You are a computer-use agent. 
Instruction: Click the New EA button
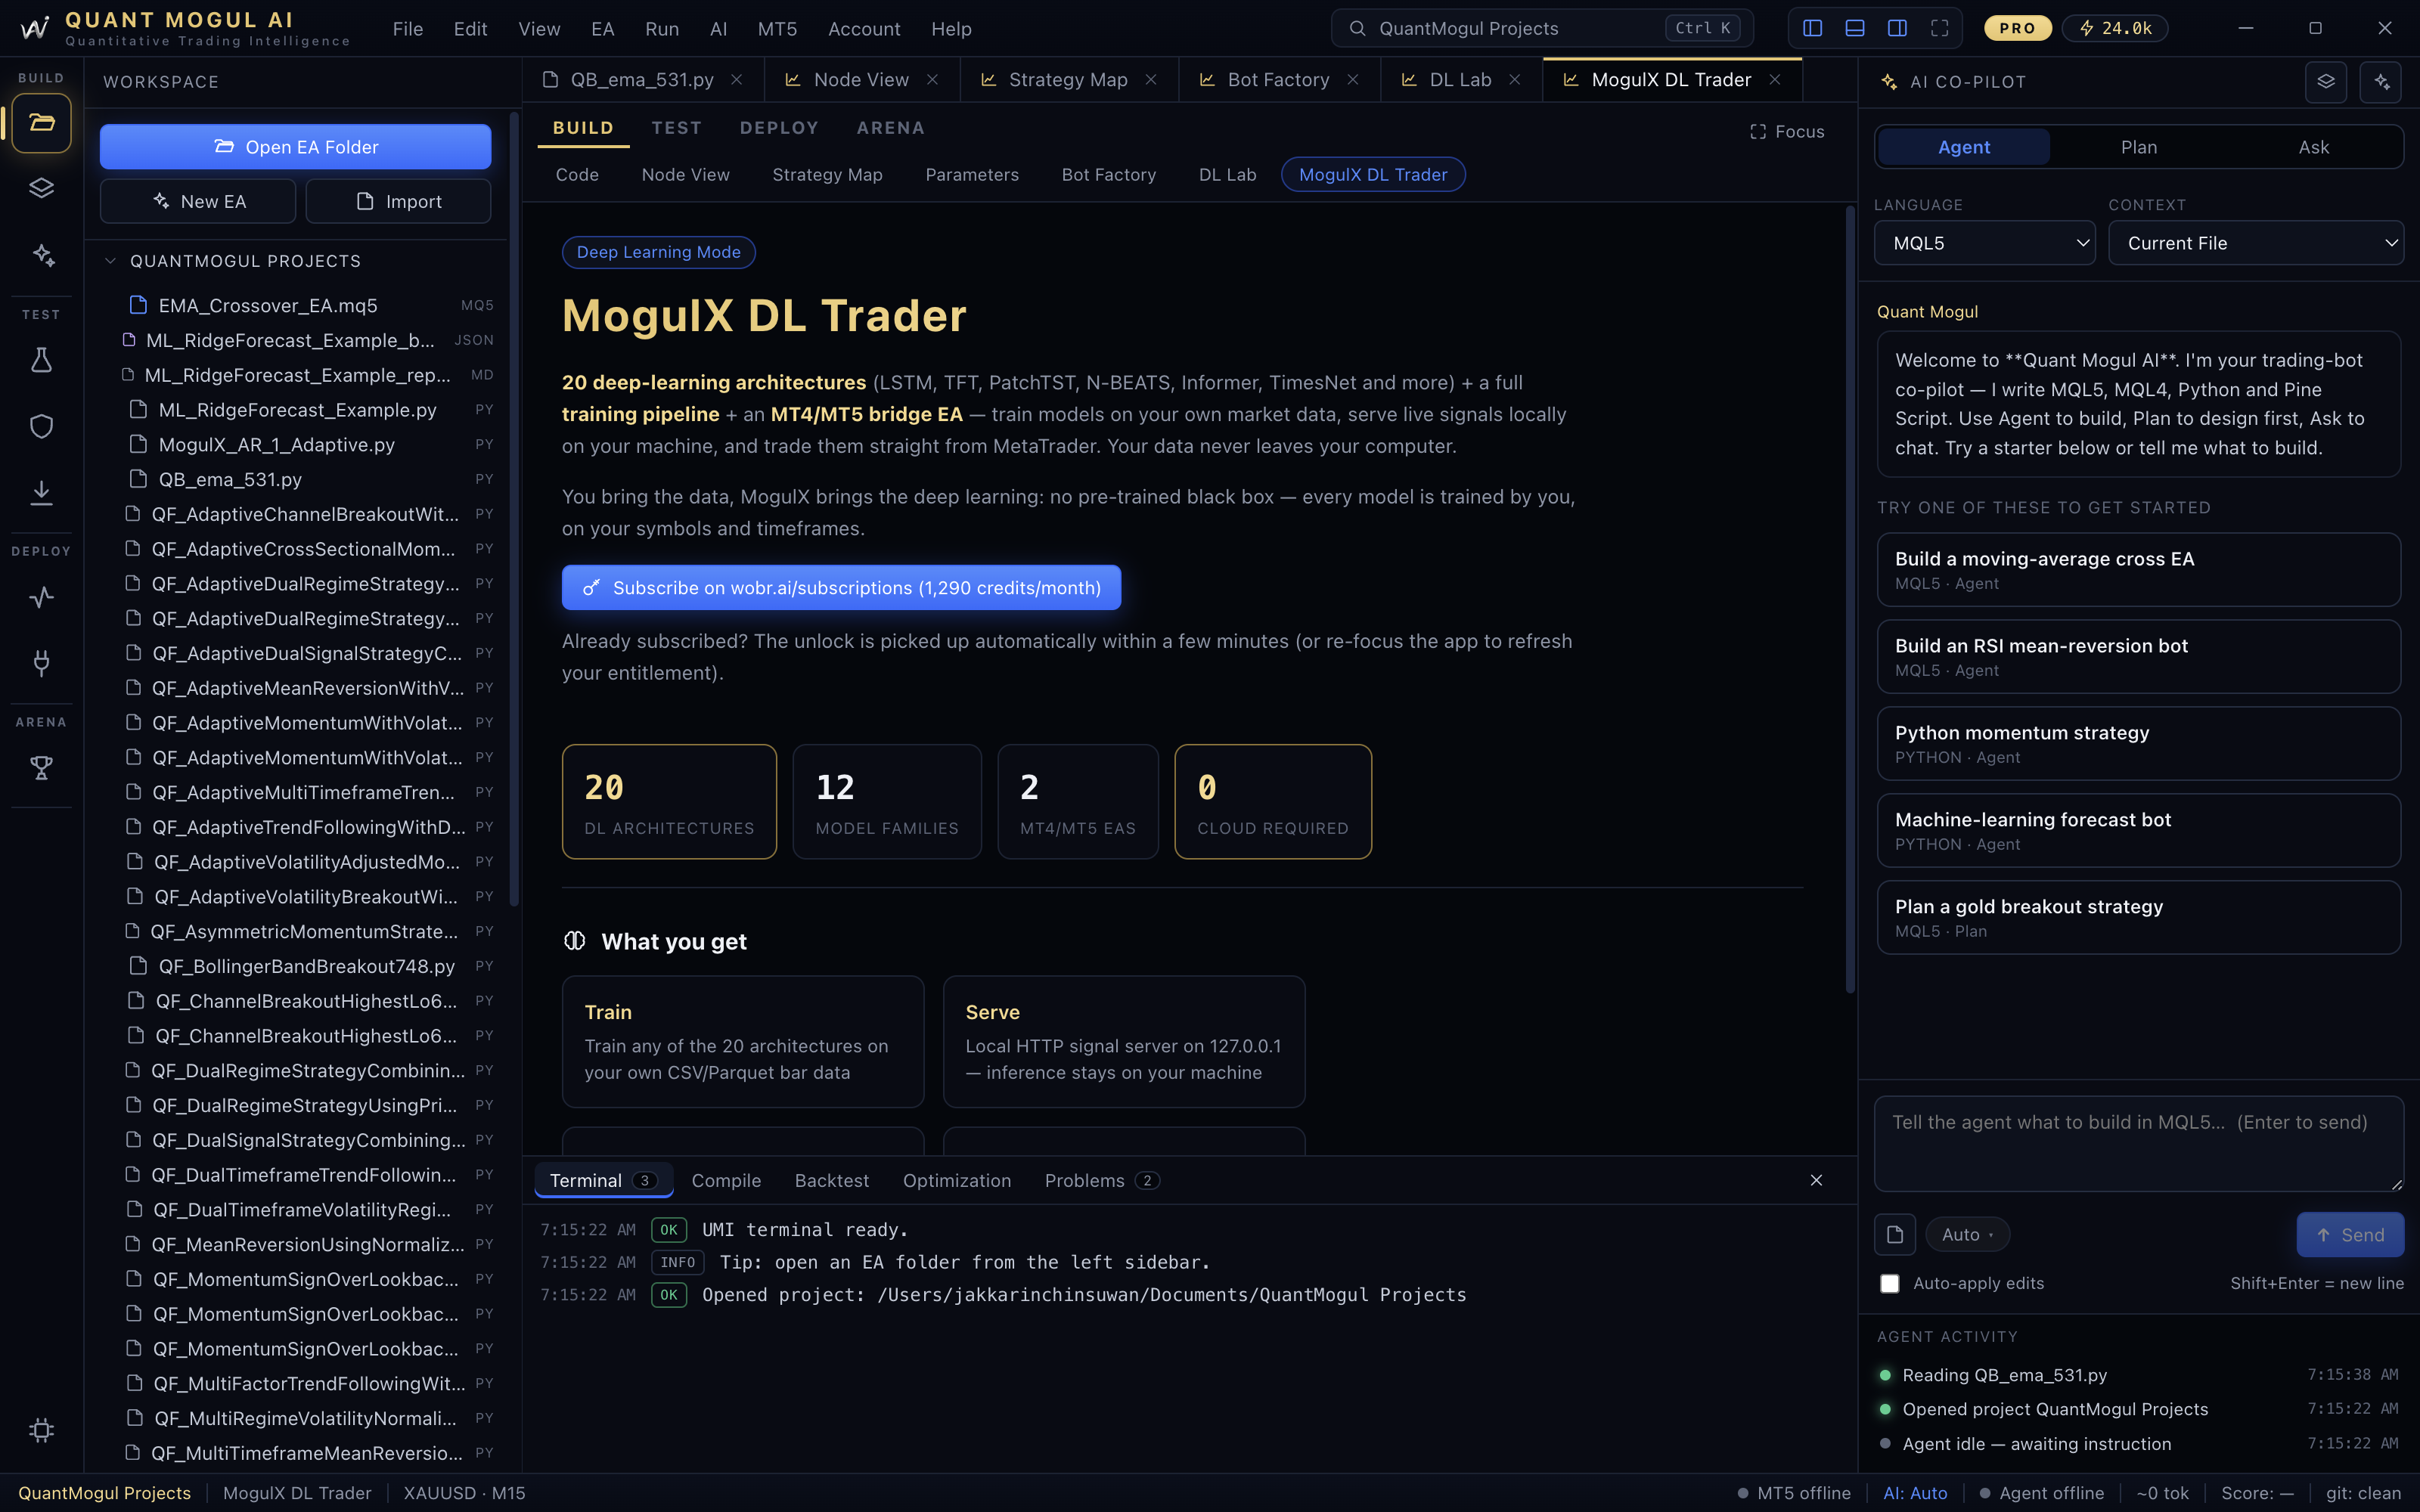coord(198,202)
